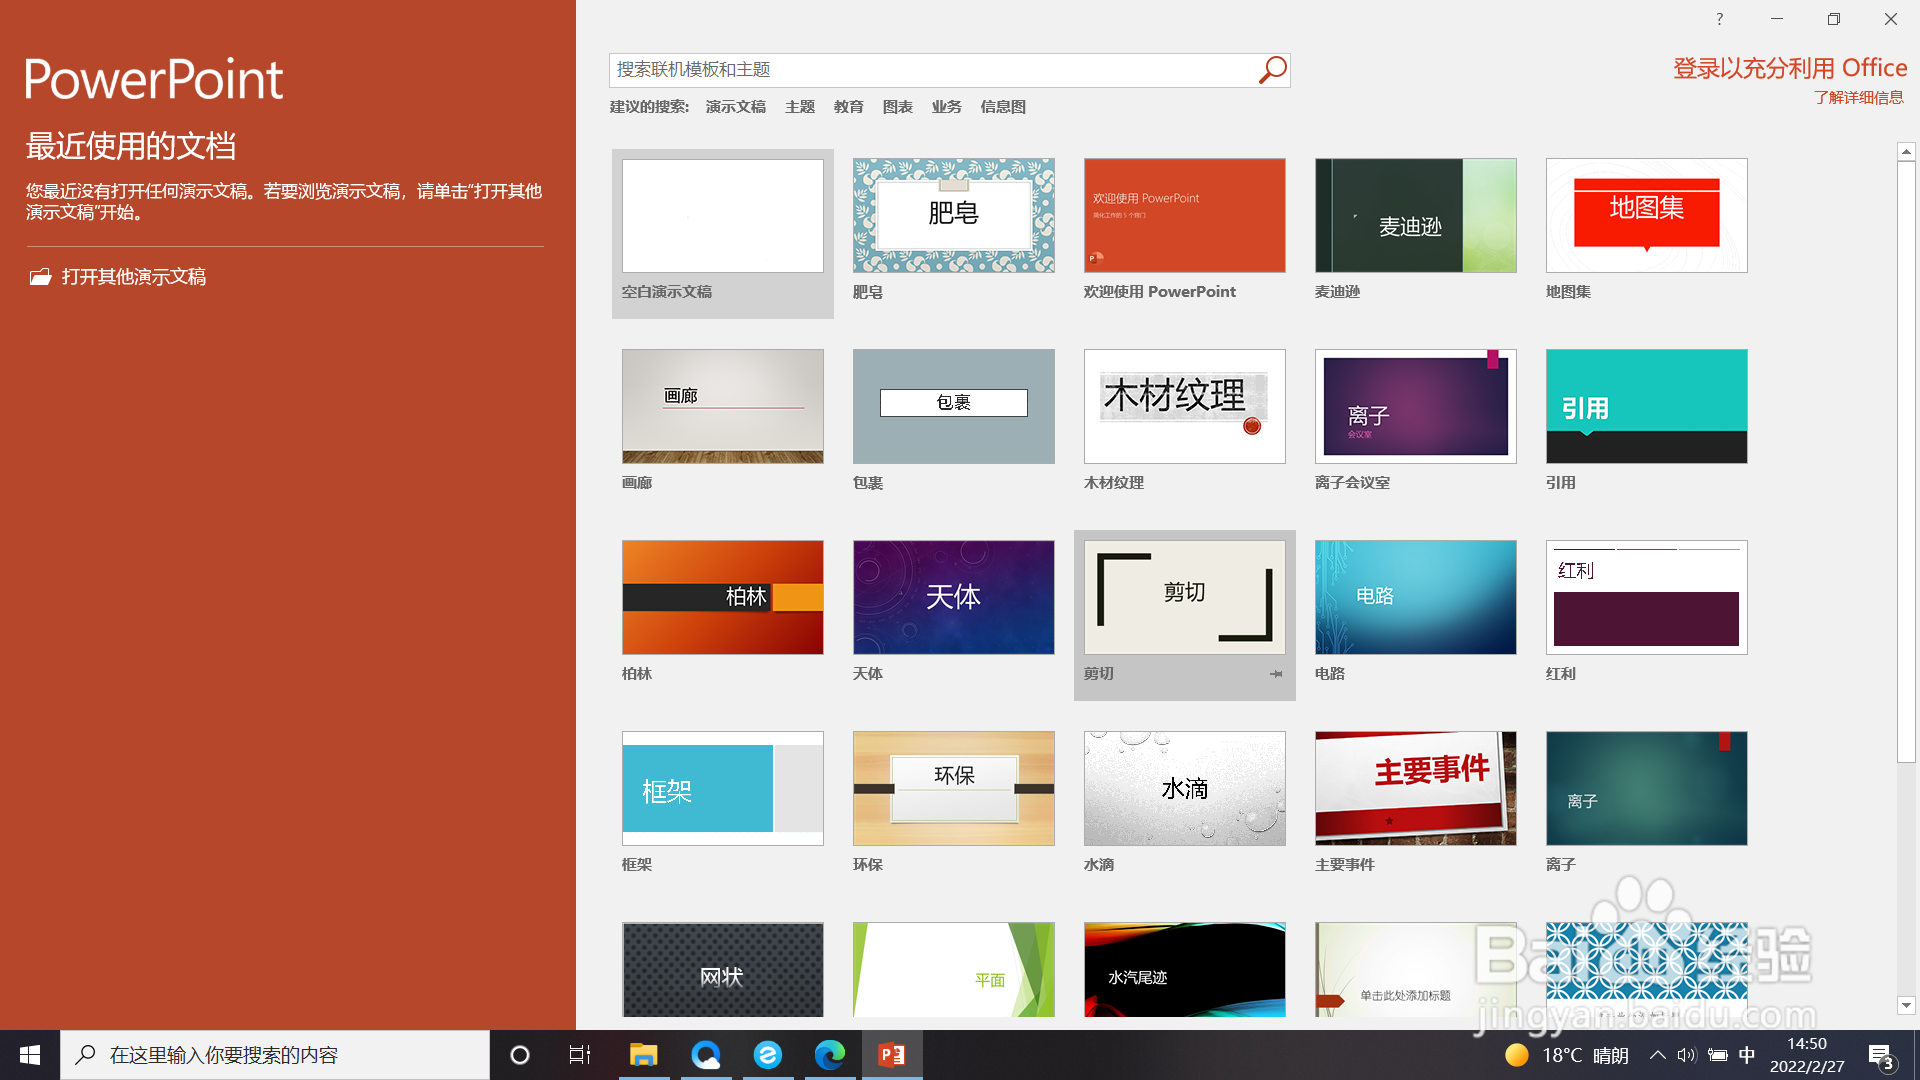1920x1080 pixels.
Task: Select the 剪切 template thumbnail
Action: 1185,598
